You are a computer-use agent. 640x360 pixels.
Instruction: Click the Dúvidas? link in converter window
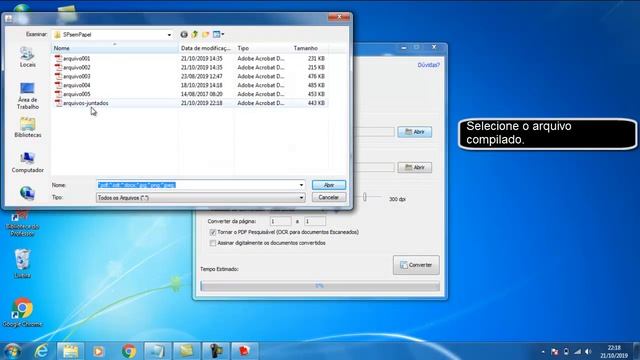click(429, 65)
